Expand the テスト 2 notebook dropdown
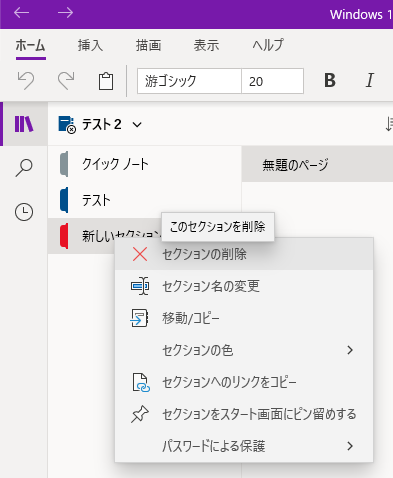The width and height of the screenshot is (393, 478). click(137, 125)
